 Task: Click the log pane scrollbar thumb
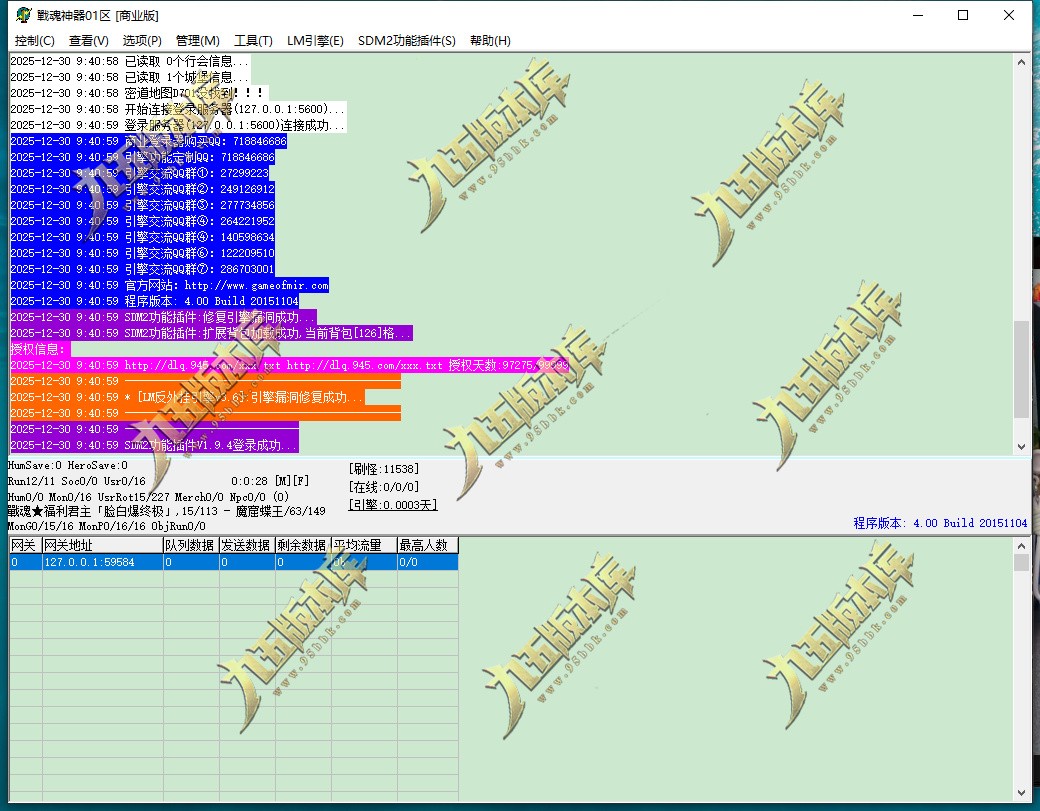[1021, 369]
